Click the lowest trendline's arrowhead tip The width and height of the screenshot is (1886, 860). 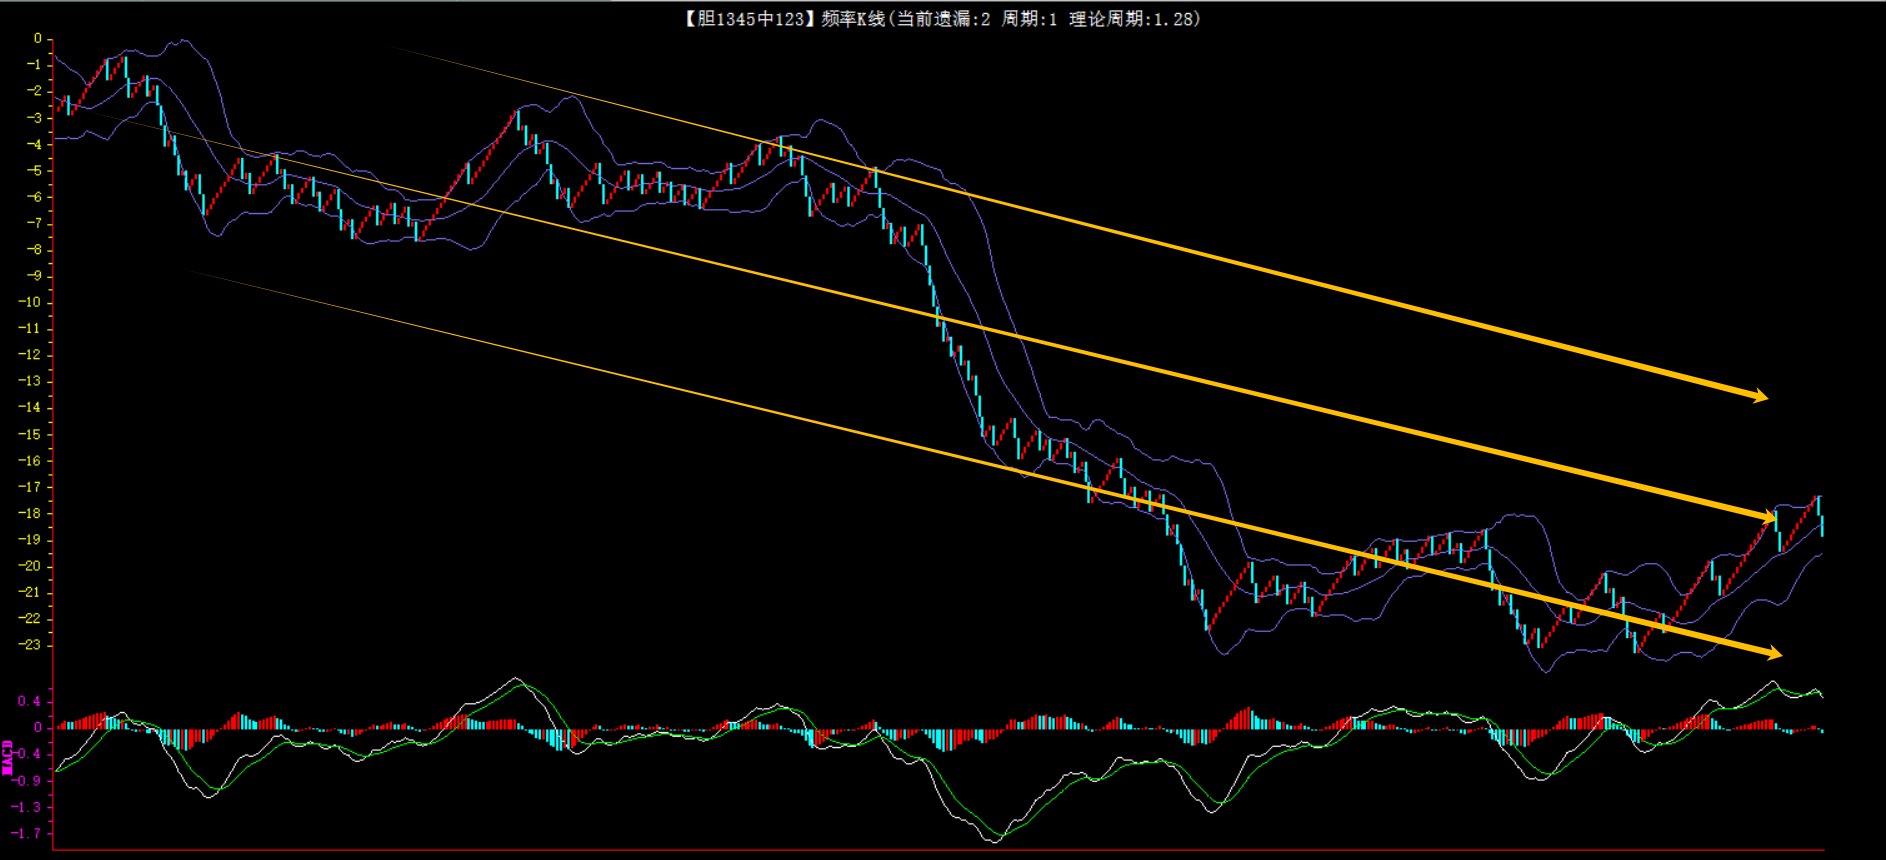(x=1781, y=656)
